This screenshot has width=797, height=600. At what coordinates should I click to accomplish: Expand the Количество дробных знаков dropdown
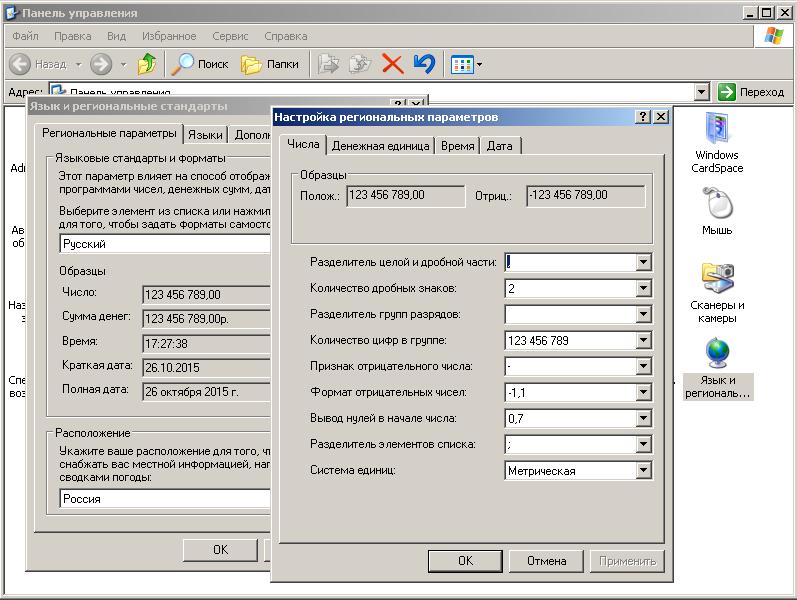(643, 289)
